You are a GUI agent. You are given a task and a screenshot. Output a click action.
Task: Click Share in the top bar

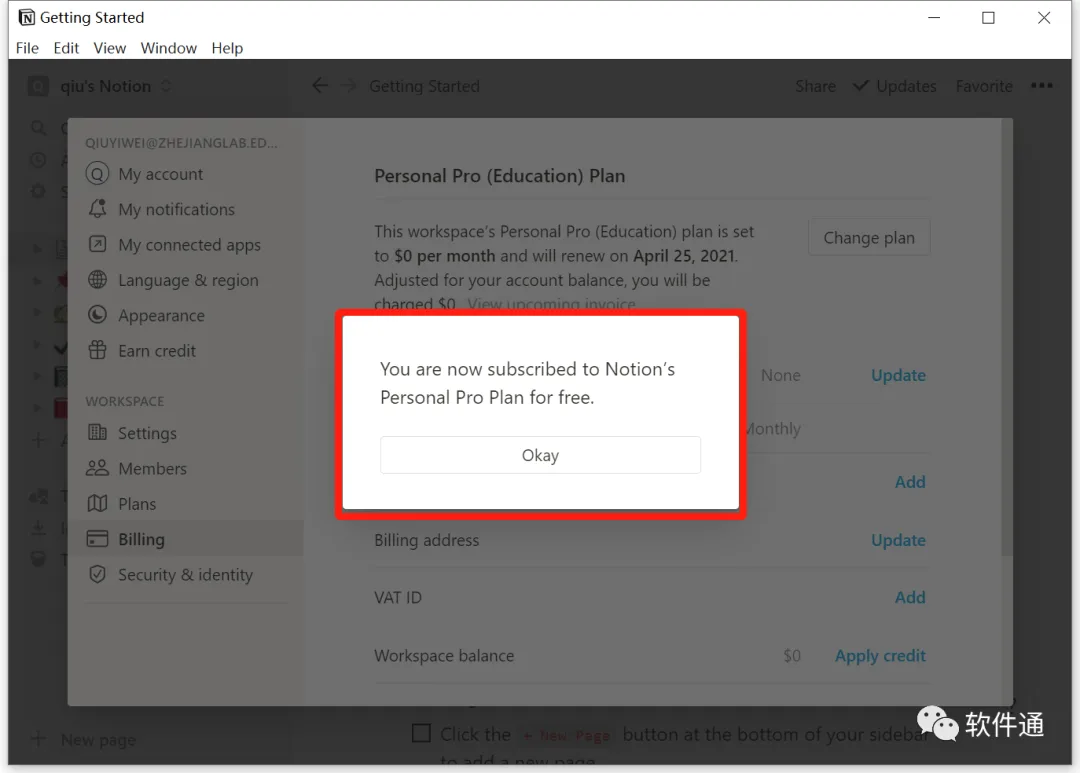pos(816,86)
